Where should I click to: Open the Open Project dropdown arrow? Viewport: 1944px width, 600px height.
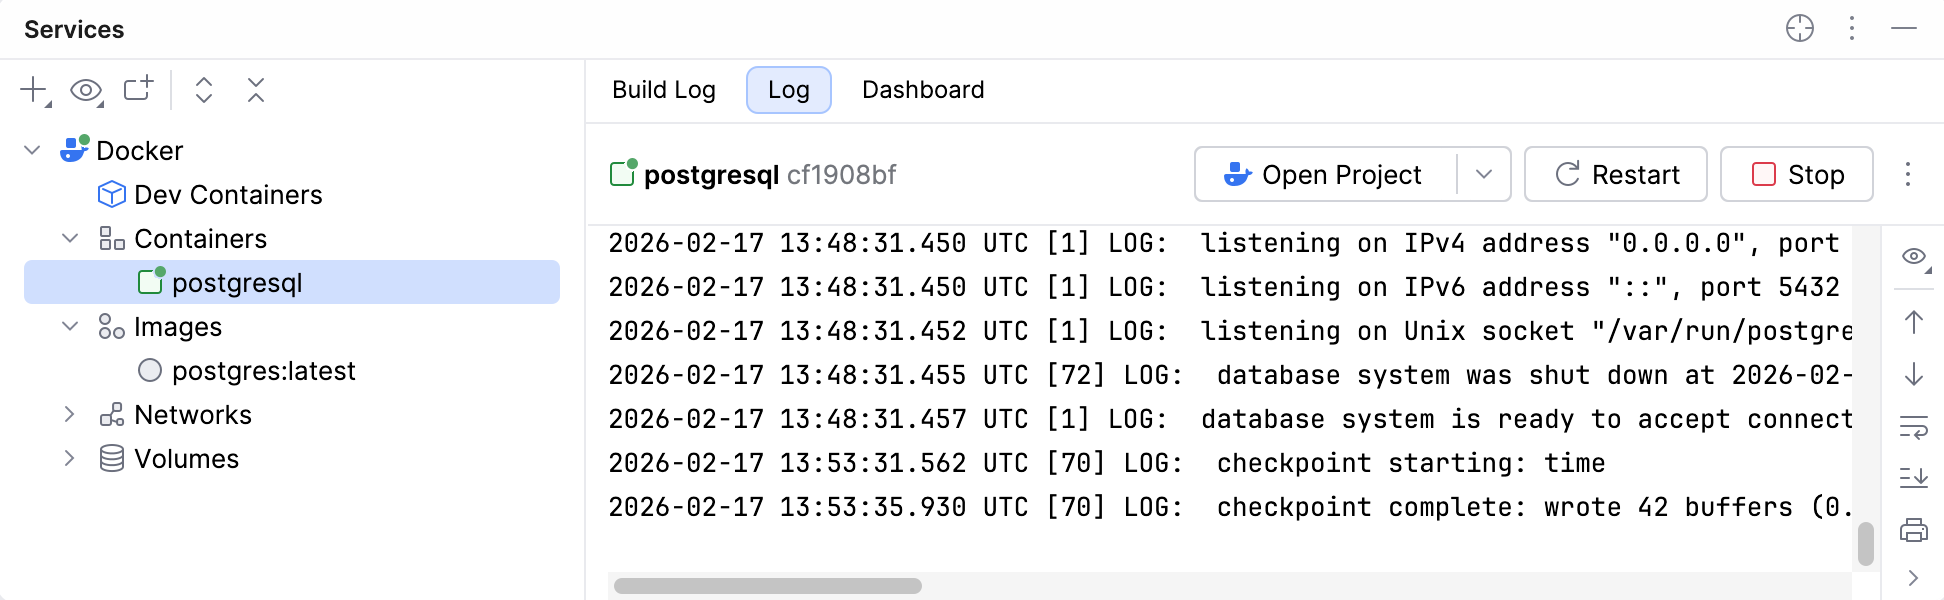[1487, 174]
